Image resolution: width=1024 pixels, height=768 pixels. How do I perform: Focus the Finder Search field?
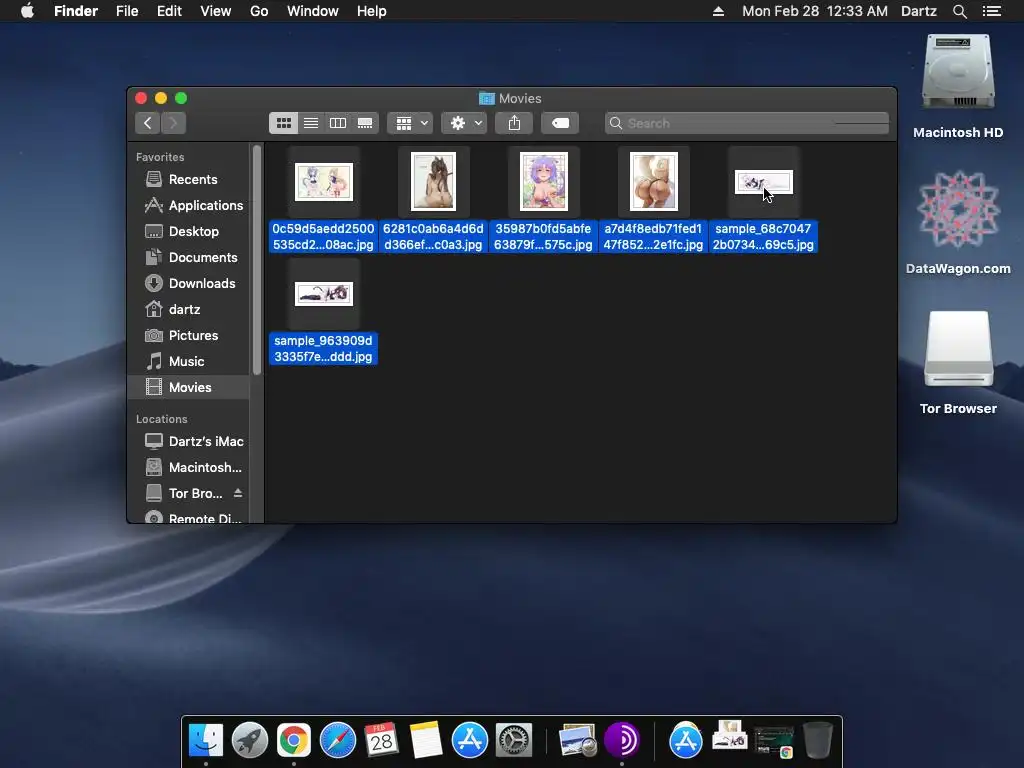click(x=747, y=123)
